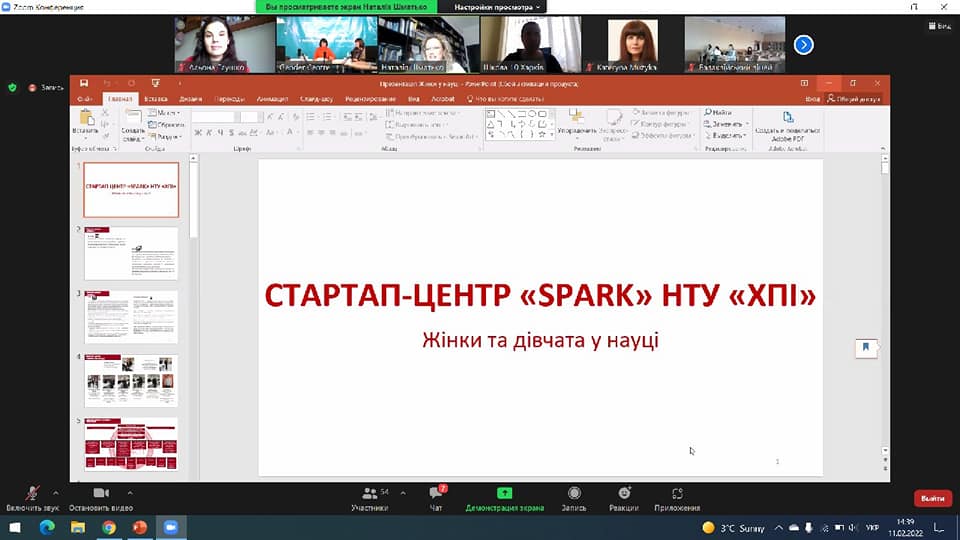
Task: Switch to the Вставка ribbon tab
Action: (155, 99)
